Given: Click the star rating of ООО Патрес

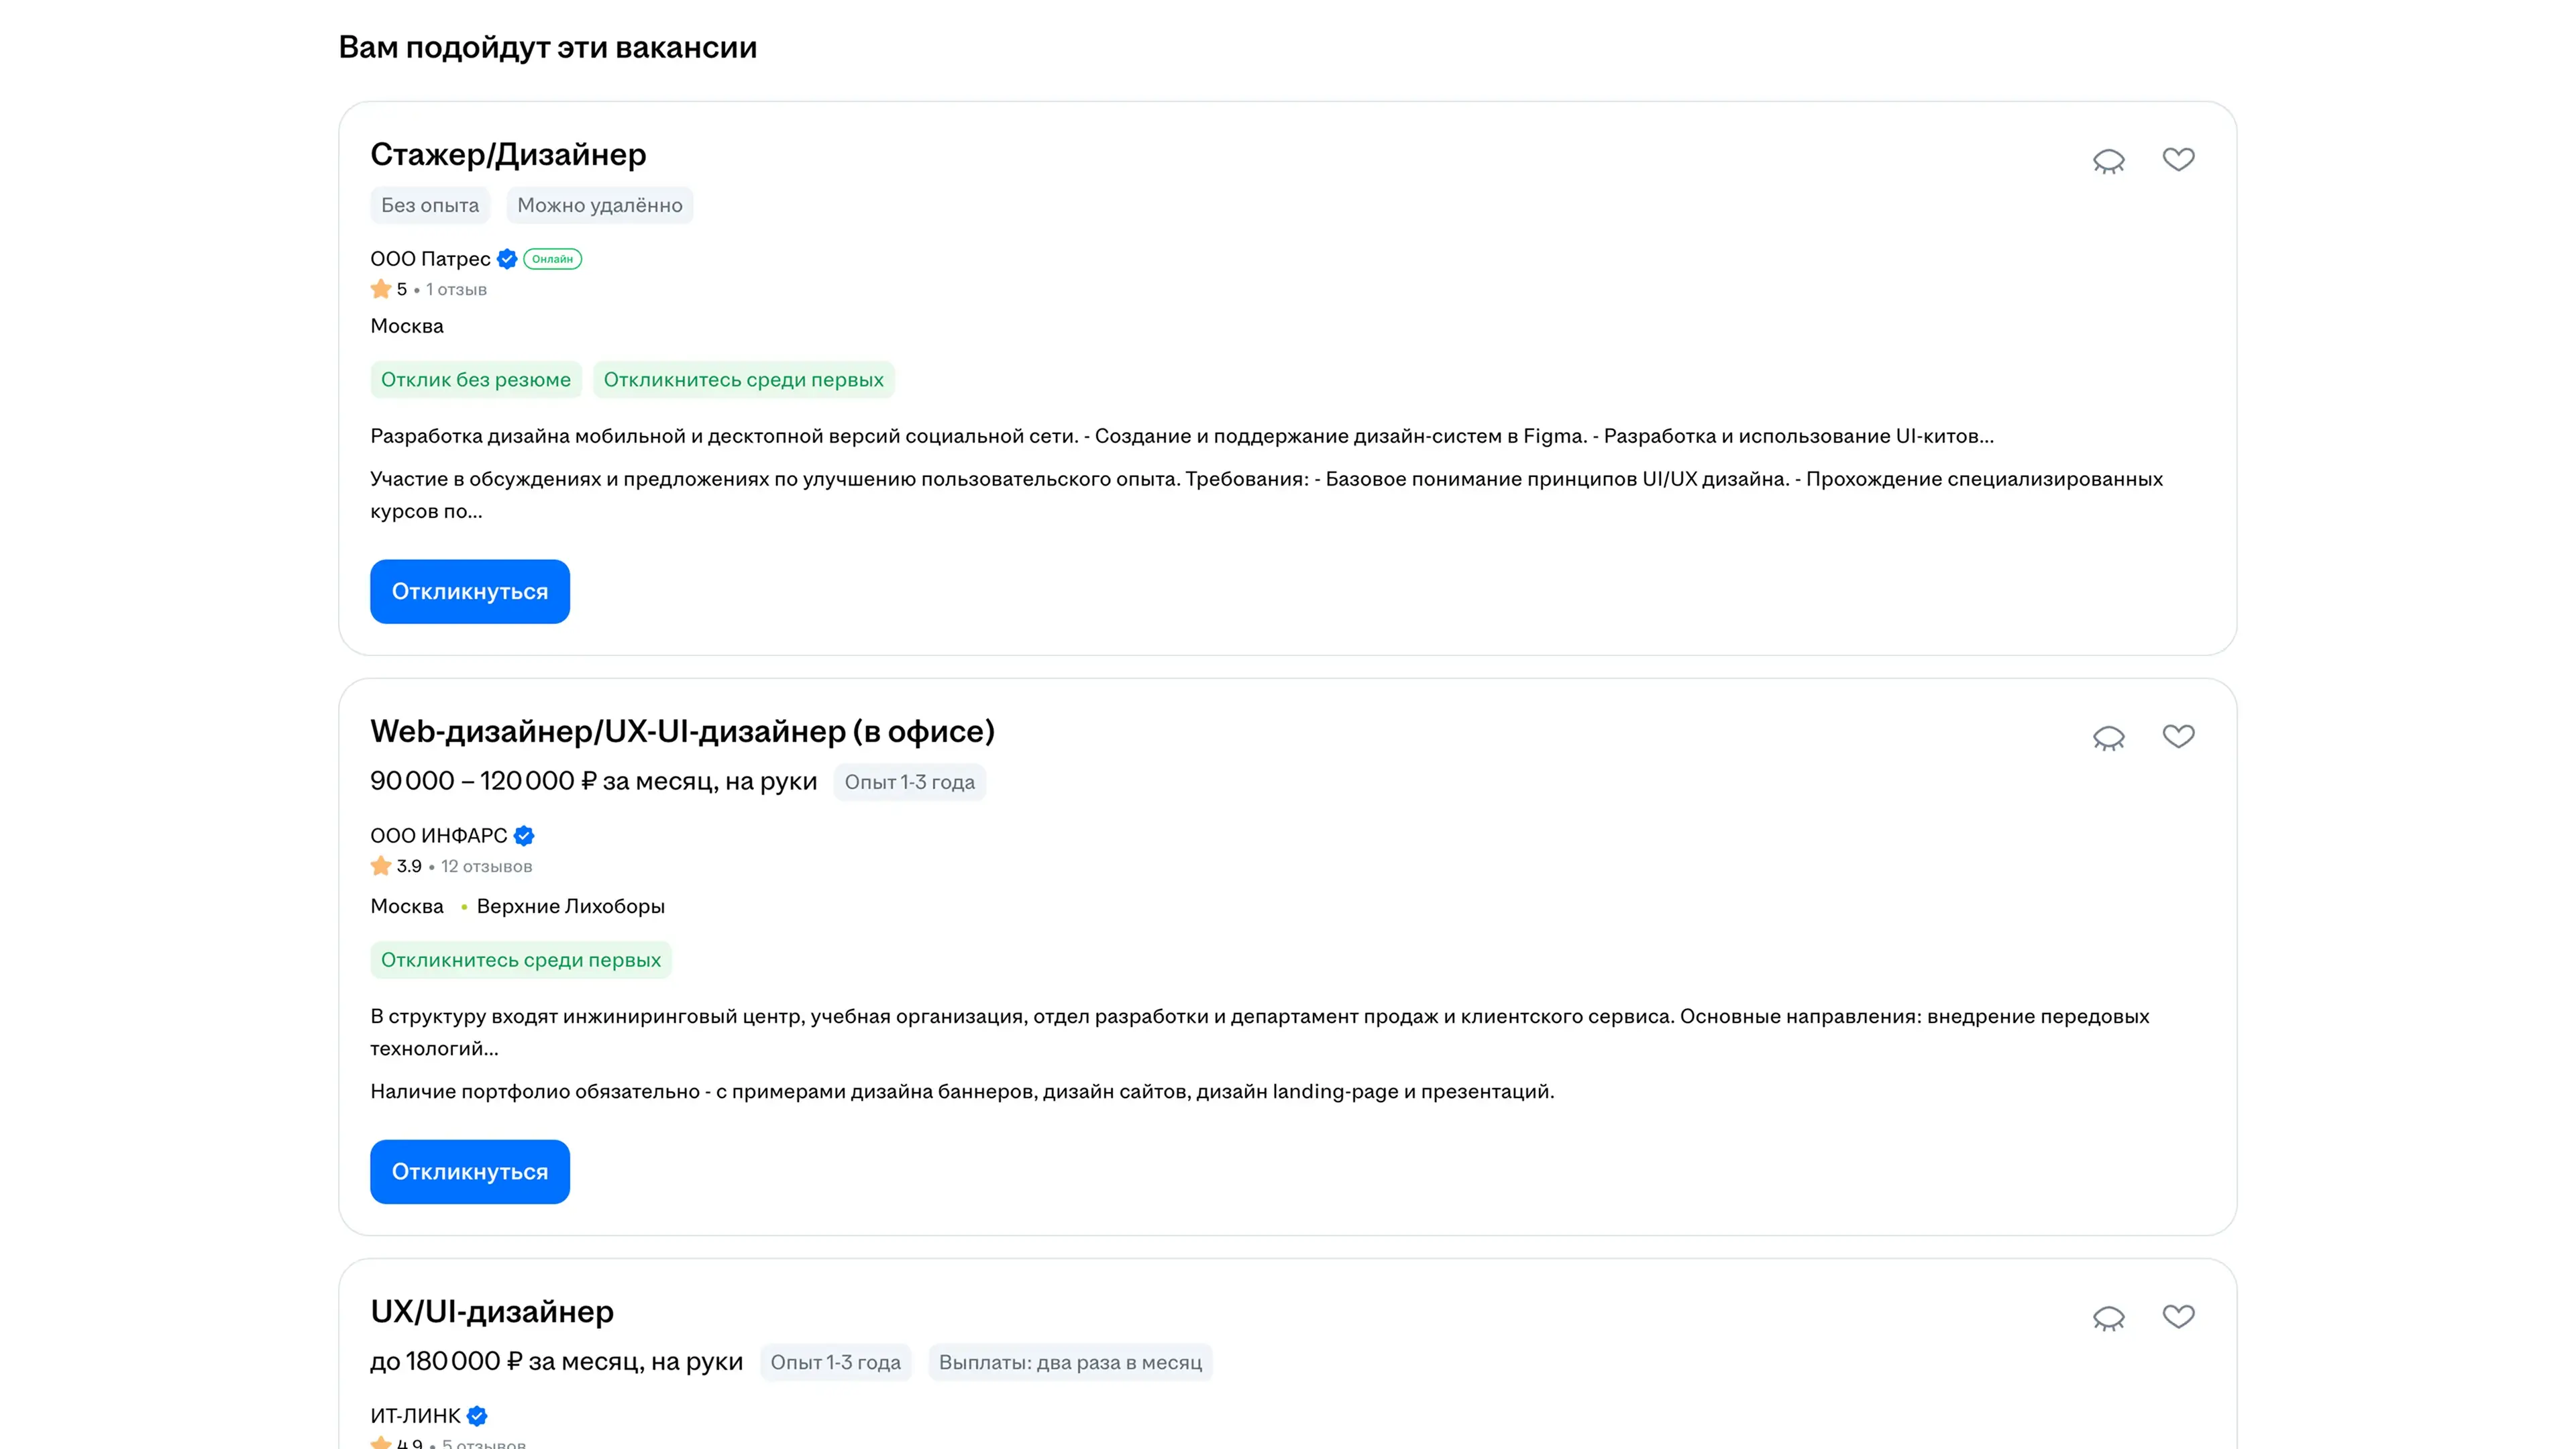Looking at the screenshot, I should coord(381,290).
